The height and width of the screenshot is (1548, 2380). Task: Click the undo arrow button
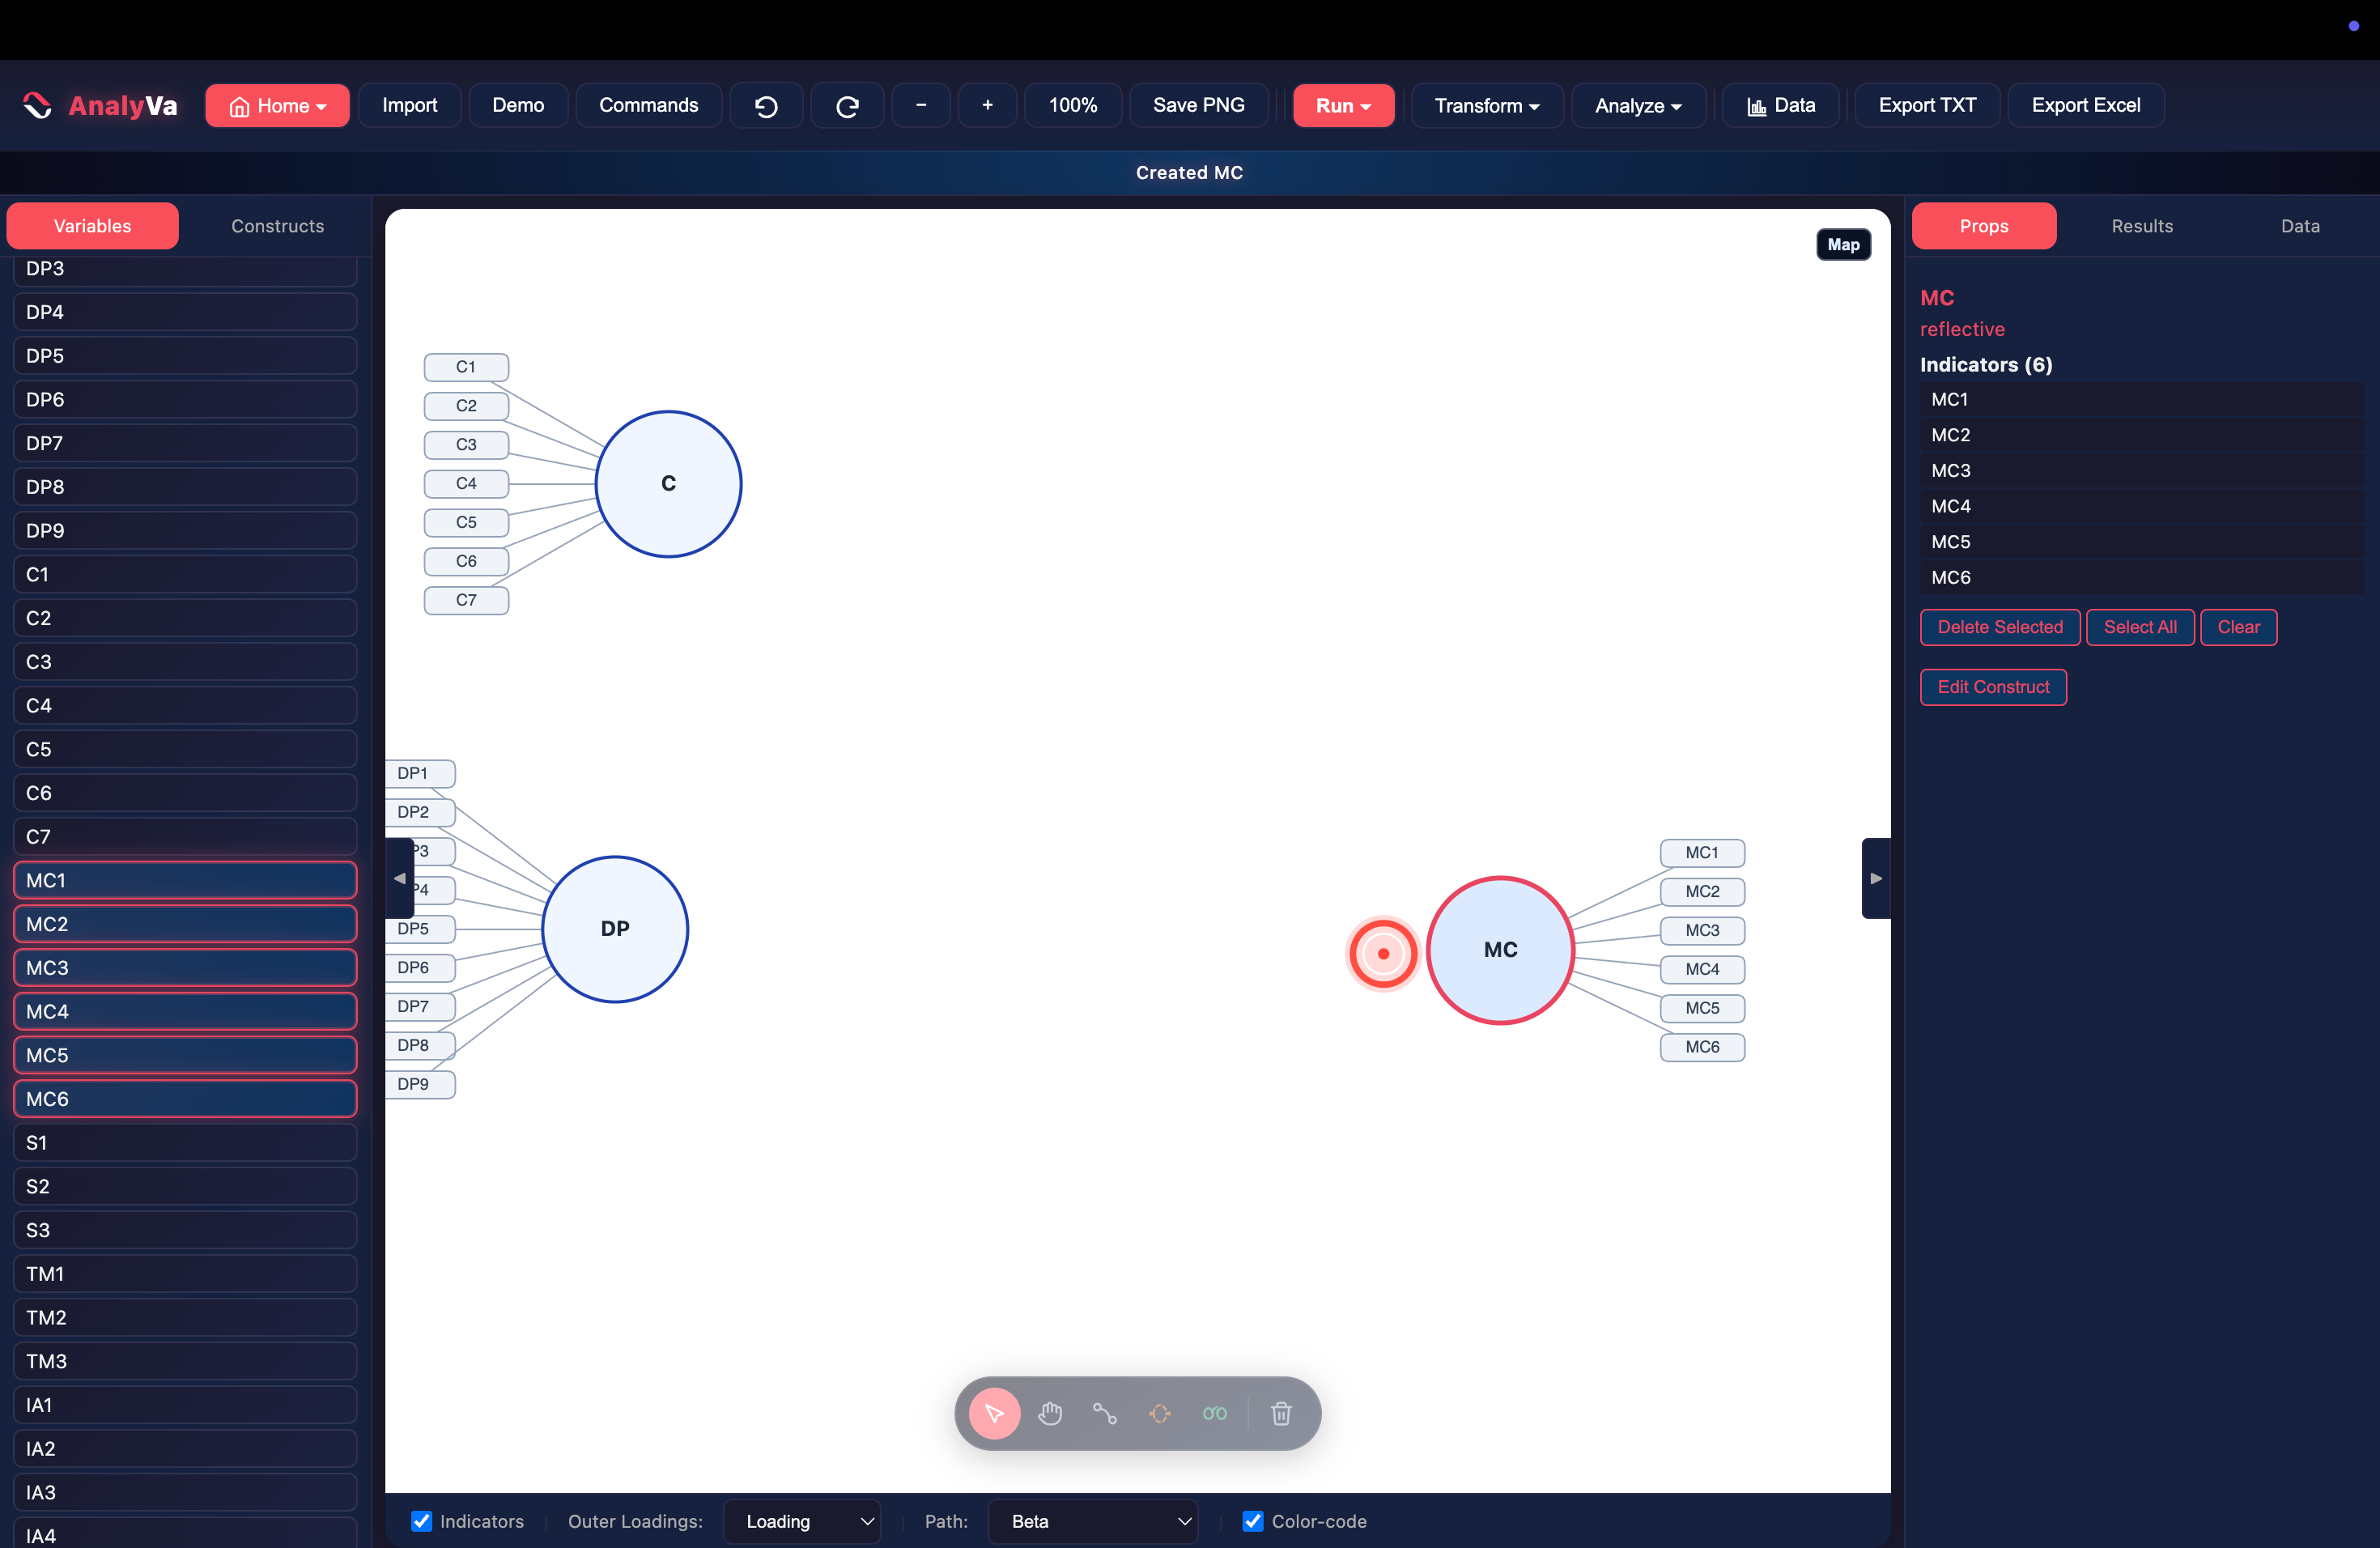tap(766, 105)
